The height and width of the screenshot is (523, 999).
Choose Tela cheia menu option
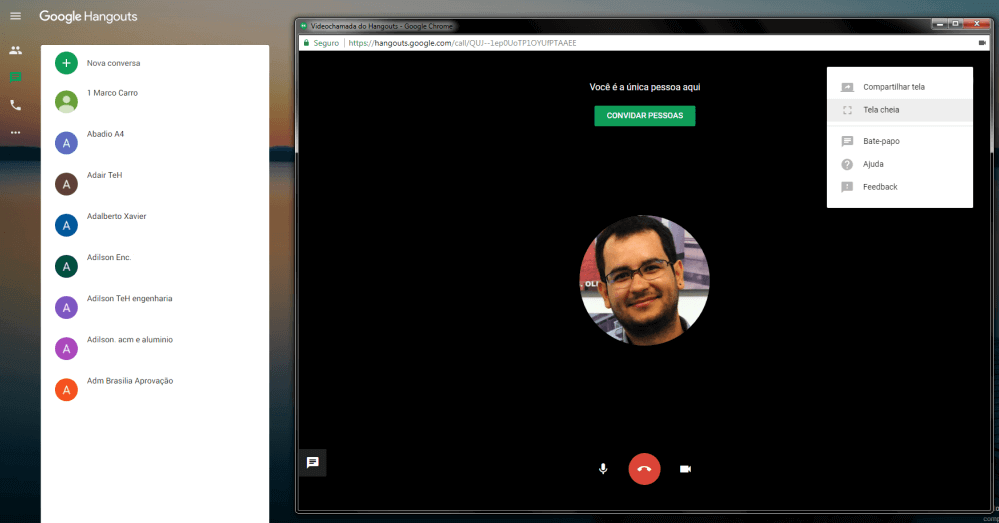[881, 110]
